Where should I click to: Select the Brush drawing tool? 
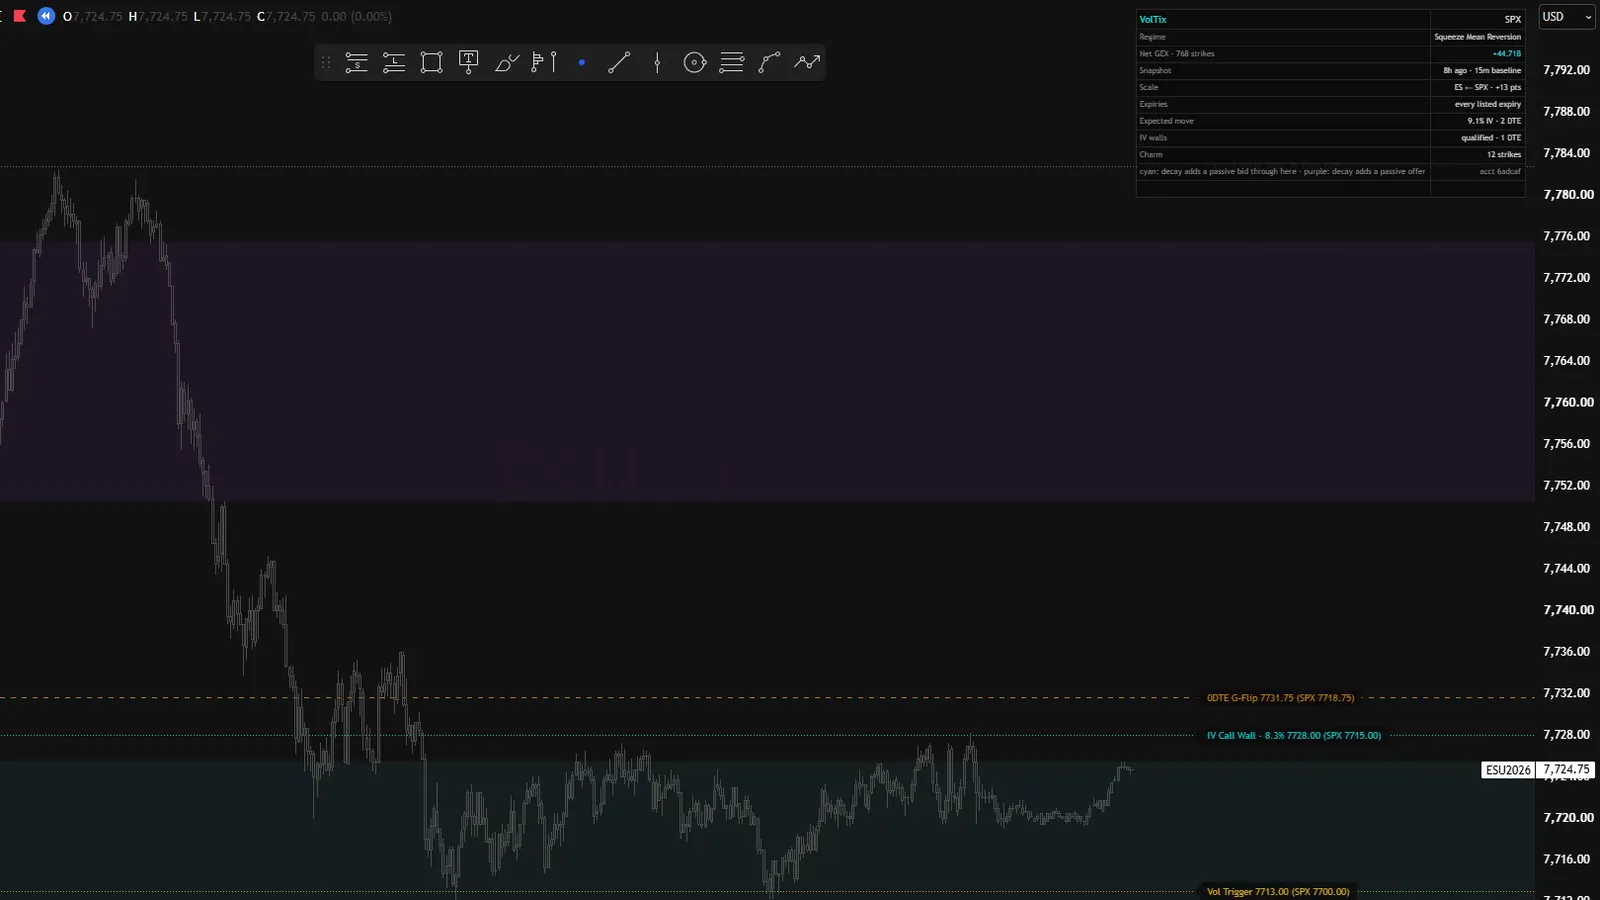[x=506, y=62]
